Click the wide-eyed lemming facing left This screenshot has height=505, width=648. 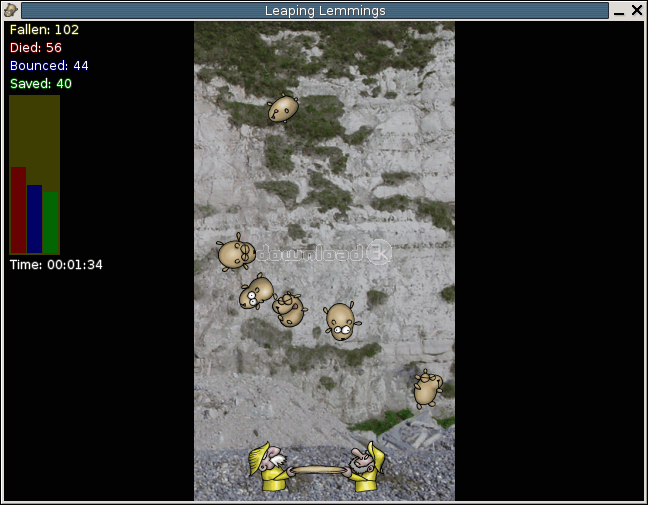pyautogui.click(x=256, y=291)
